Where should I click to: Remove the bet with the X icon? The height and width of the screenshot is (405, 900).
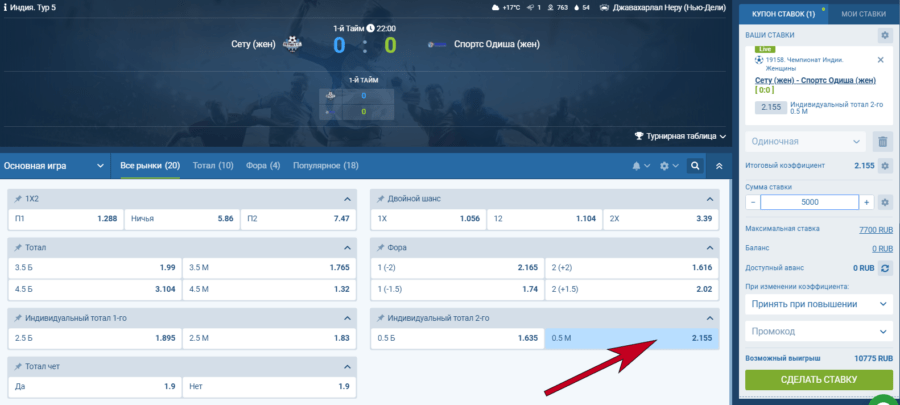[x=880, y=60]
